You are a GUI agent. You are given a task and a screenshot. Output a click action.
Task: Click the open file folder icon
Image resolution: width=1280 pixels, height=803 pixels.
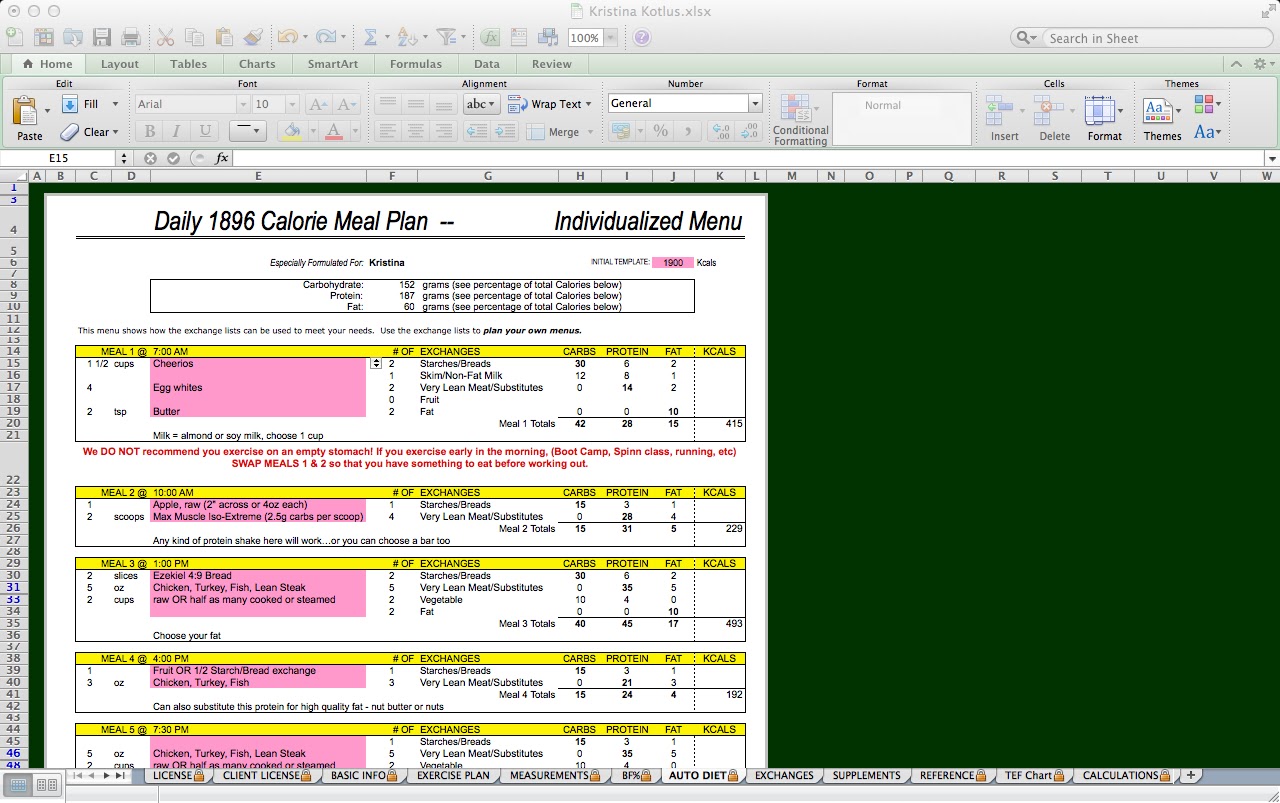pos(72,37)
